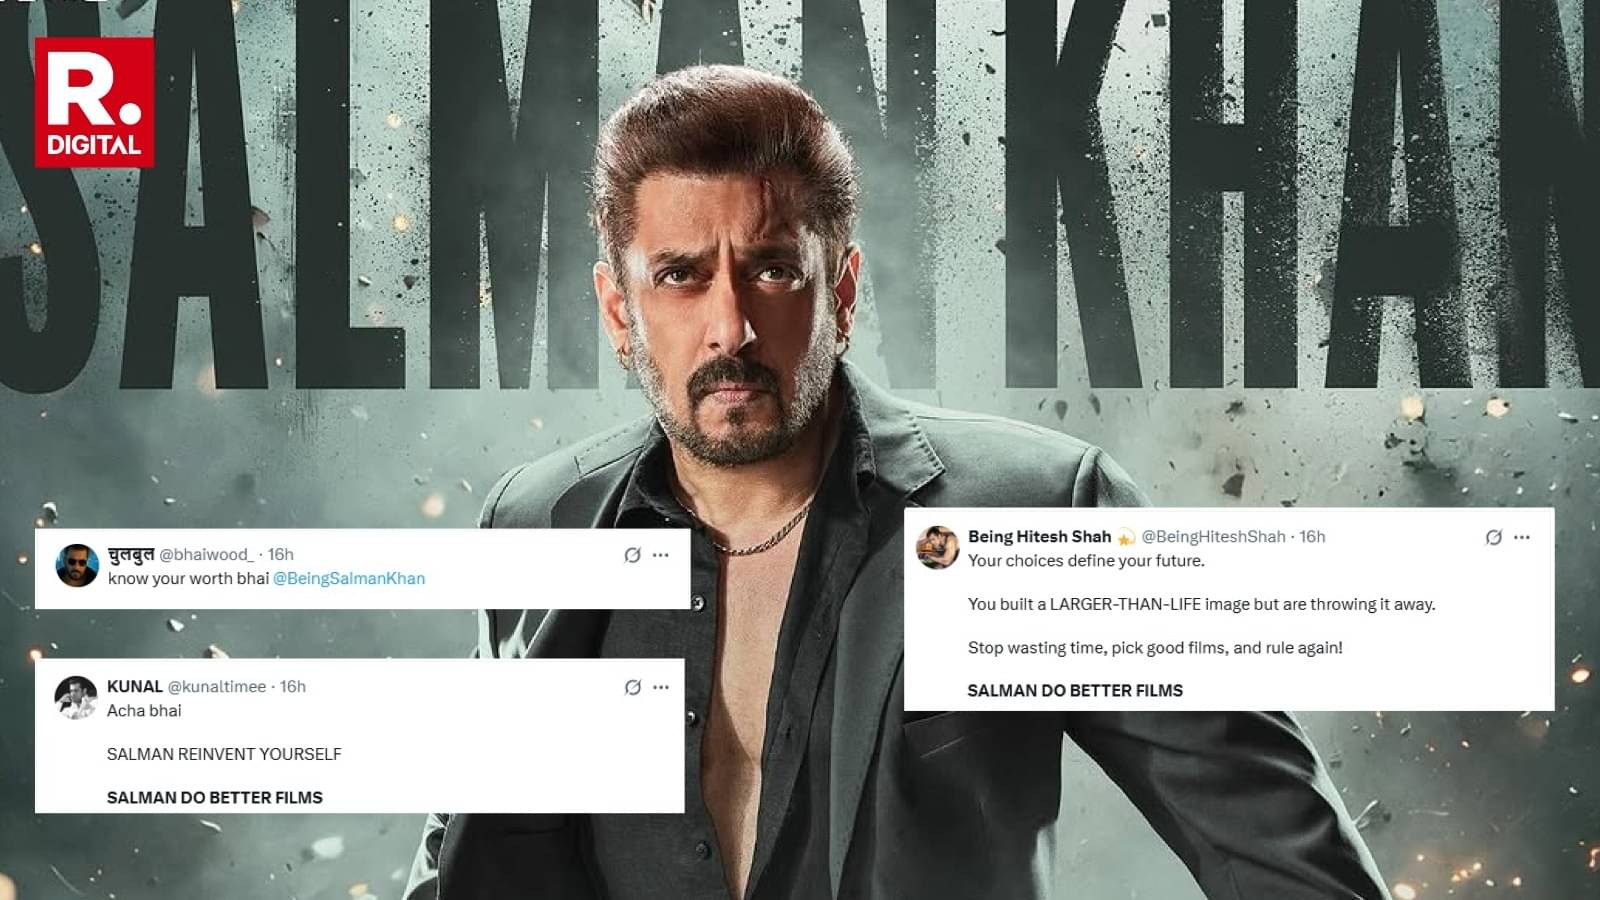Click Grok icon on Hitesh Shah tweet
The image size is (1600, 900).
point(1493,537)
